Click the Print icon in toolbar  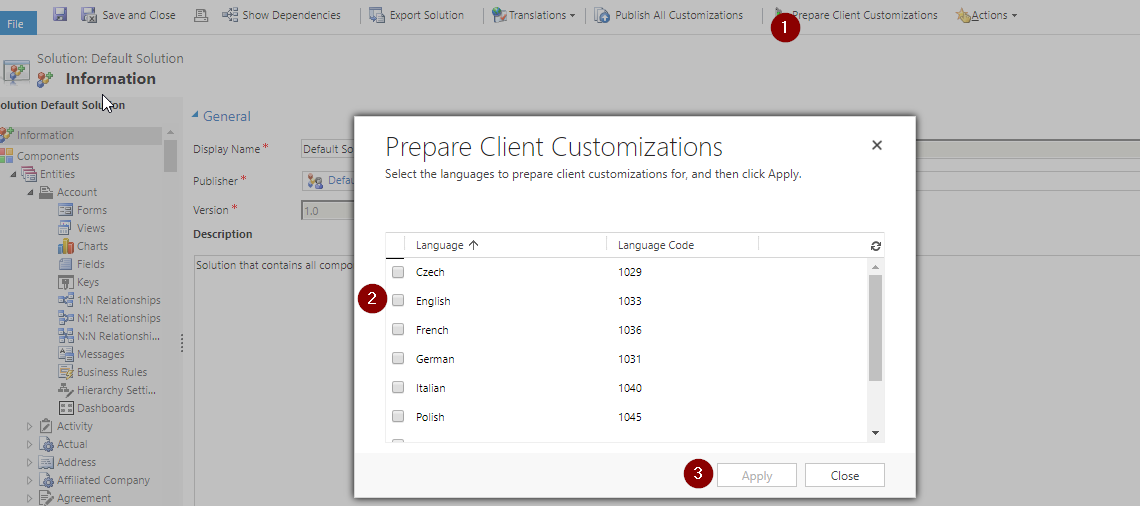coord(202,15)
